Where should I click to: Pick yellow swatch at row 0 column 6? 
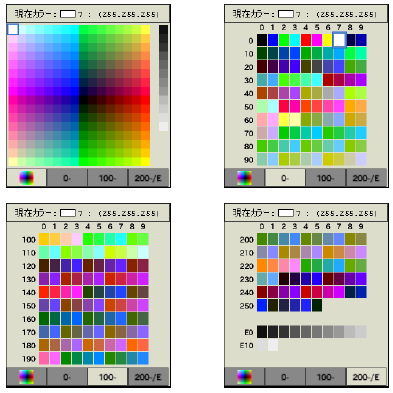pyautogui.click(x=328, y=40)
